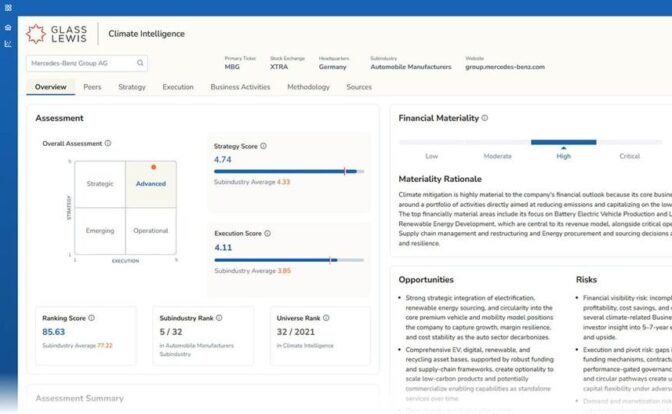The height and width of the screenshot is (414, 672).
Task: Click the search magnifier icon
Action: 139,63
